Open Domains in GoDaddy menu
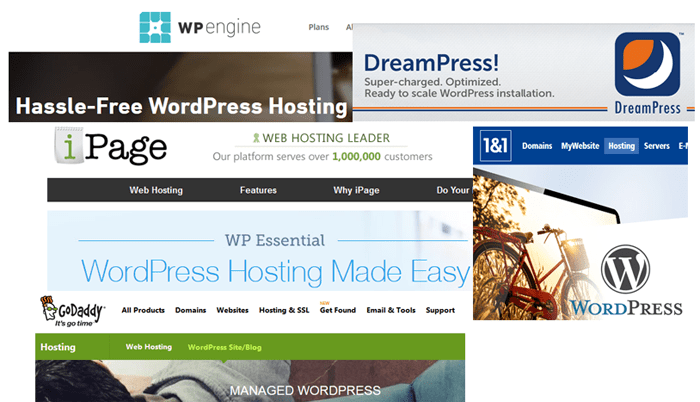Viewport: 700px width, 402px height. point(191,310)
